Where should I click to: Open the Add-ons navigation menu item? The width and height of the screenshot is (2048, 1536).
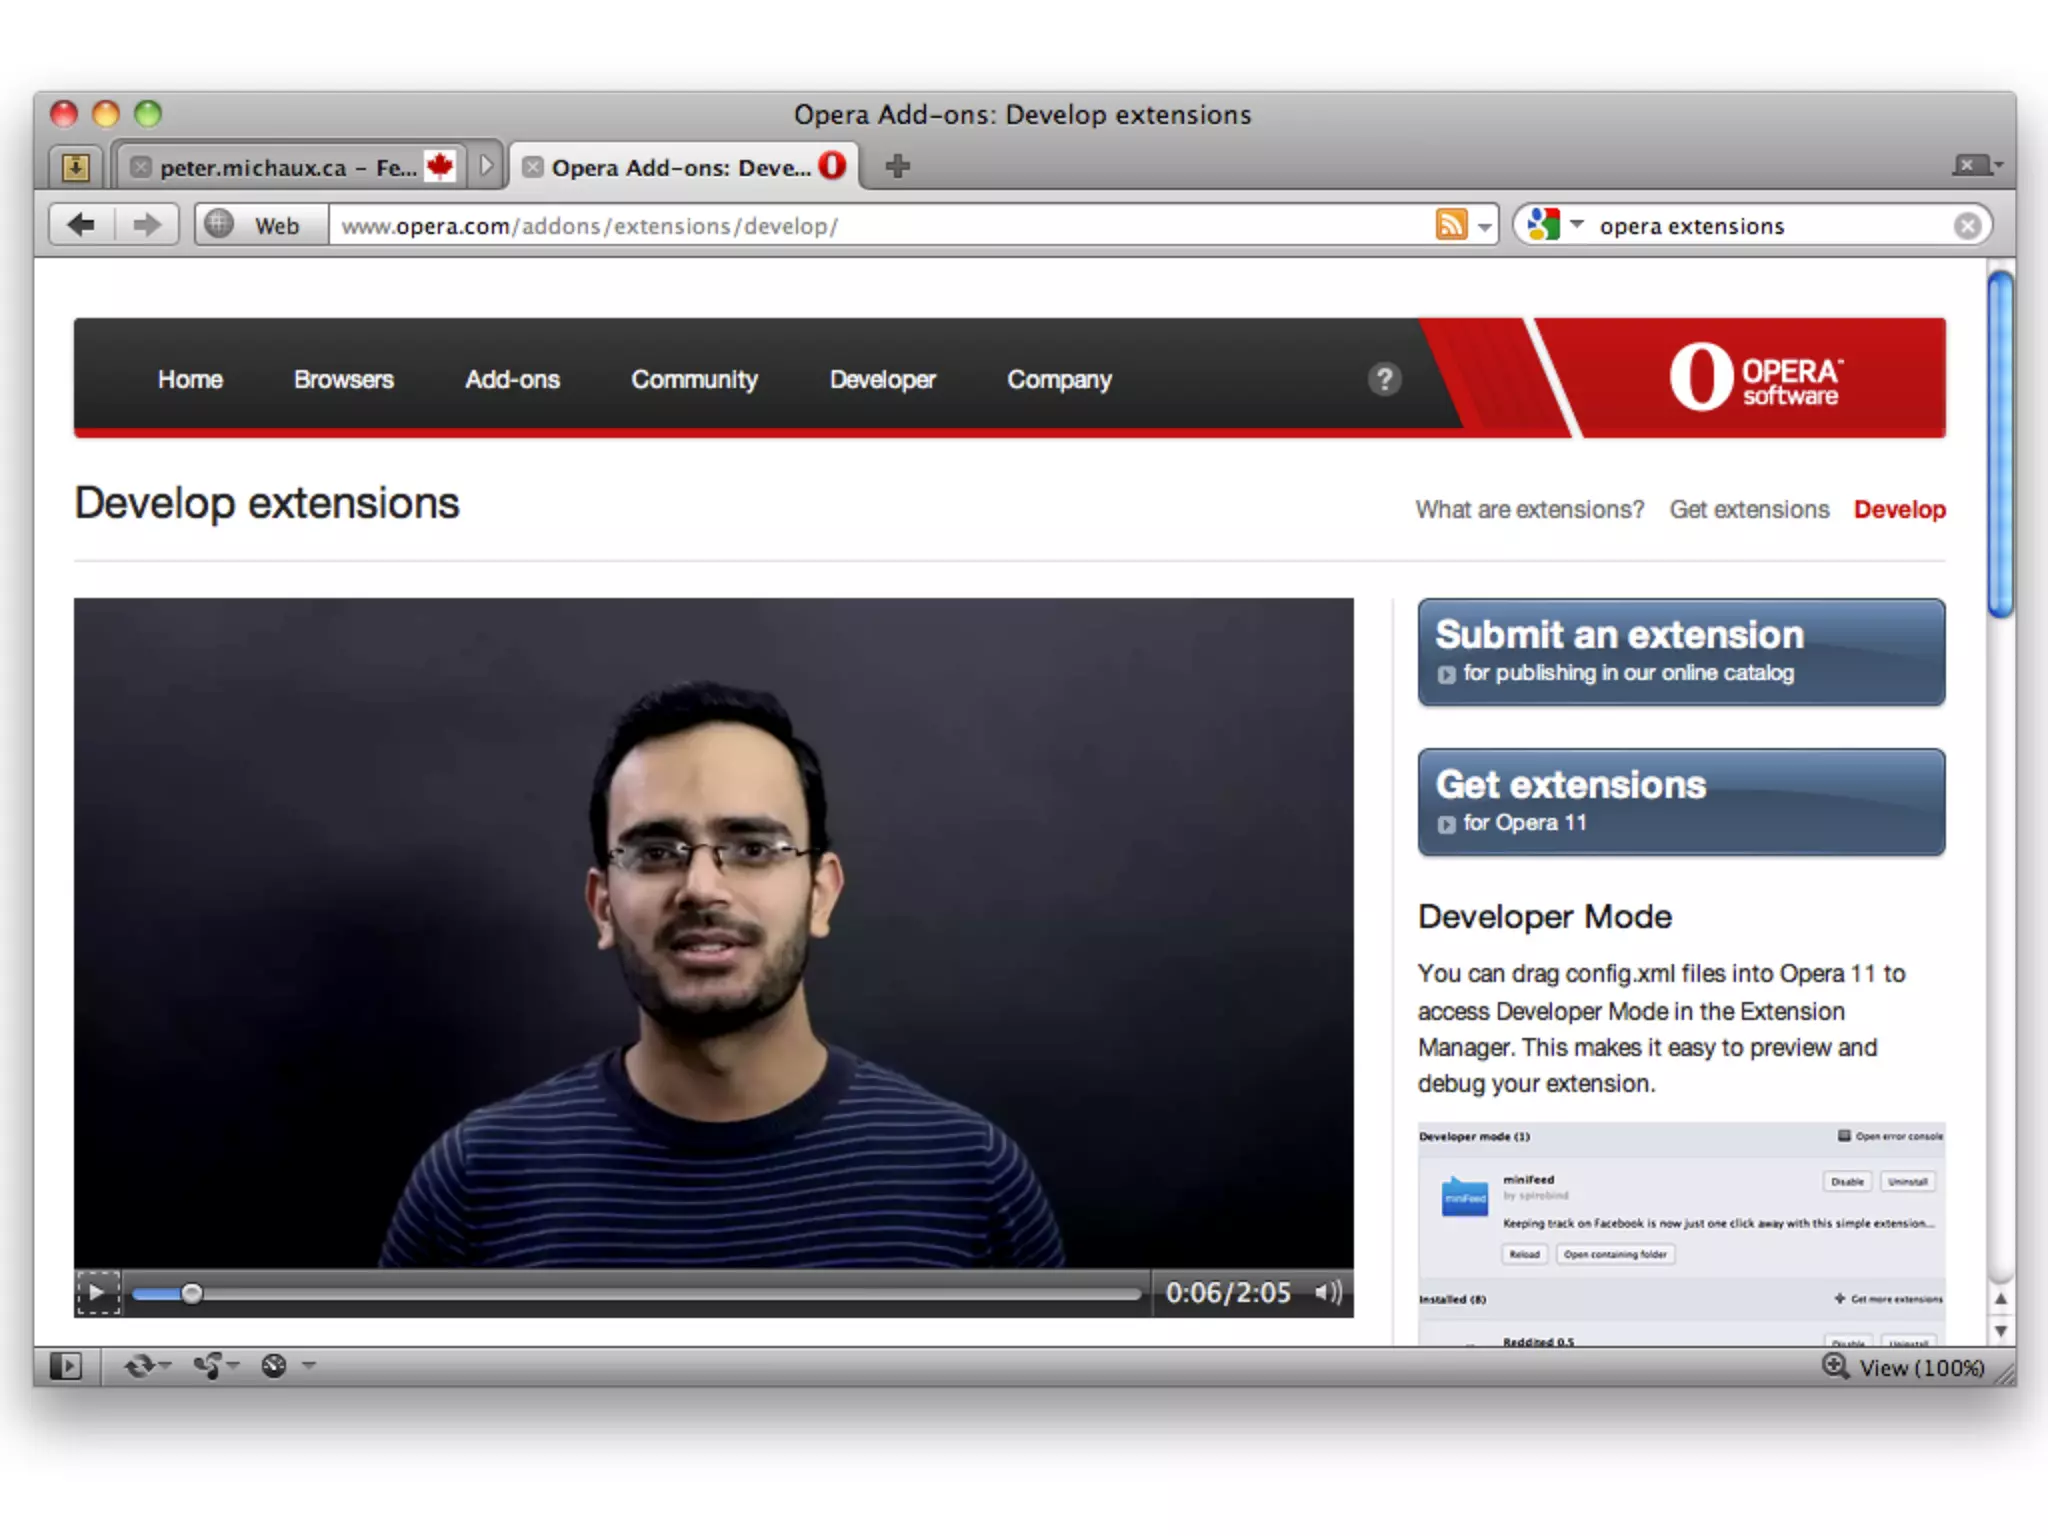coord(512,380)
